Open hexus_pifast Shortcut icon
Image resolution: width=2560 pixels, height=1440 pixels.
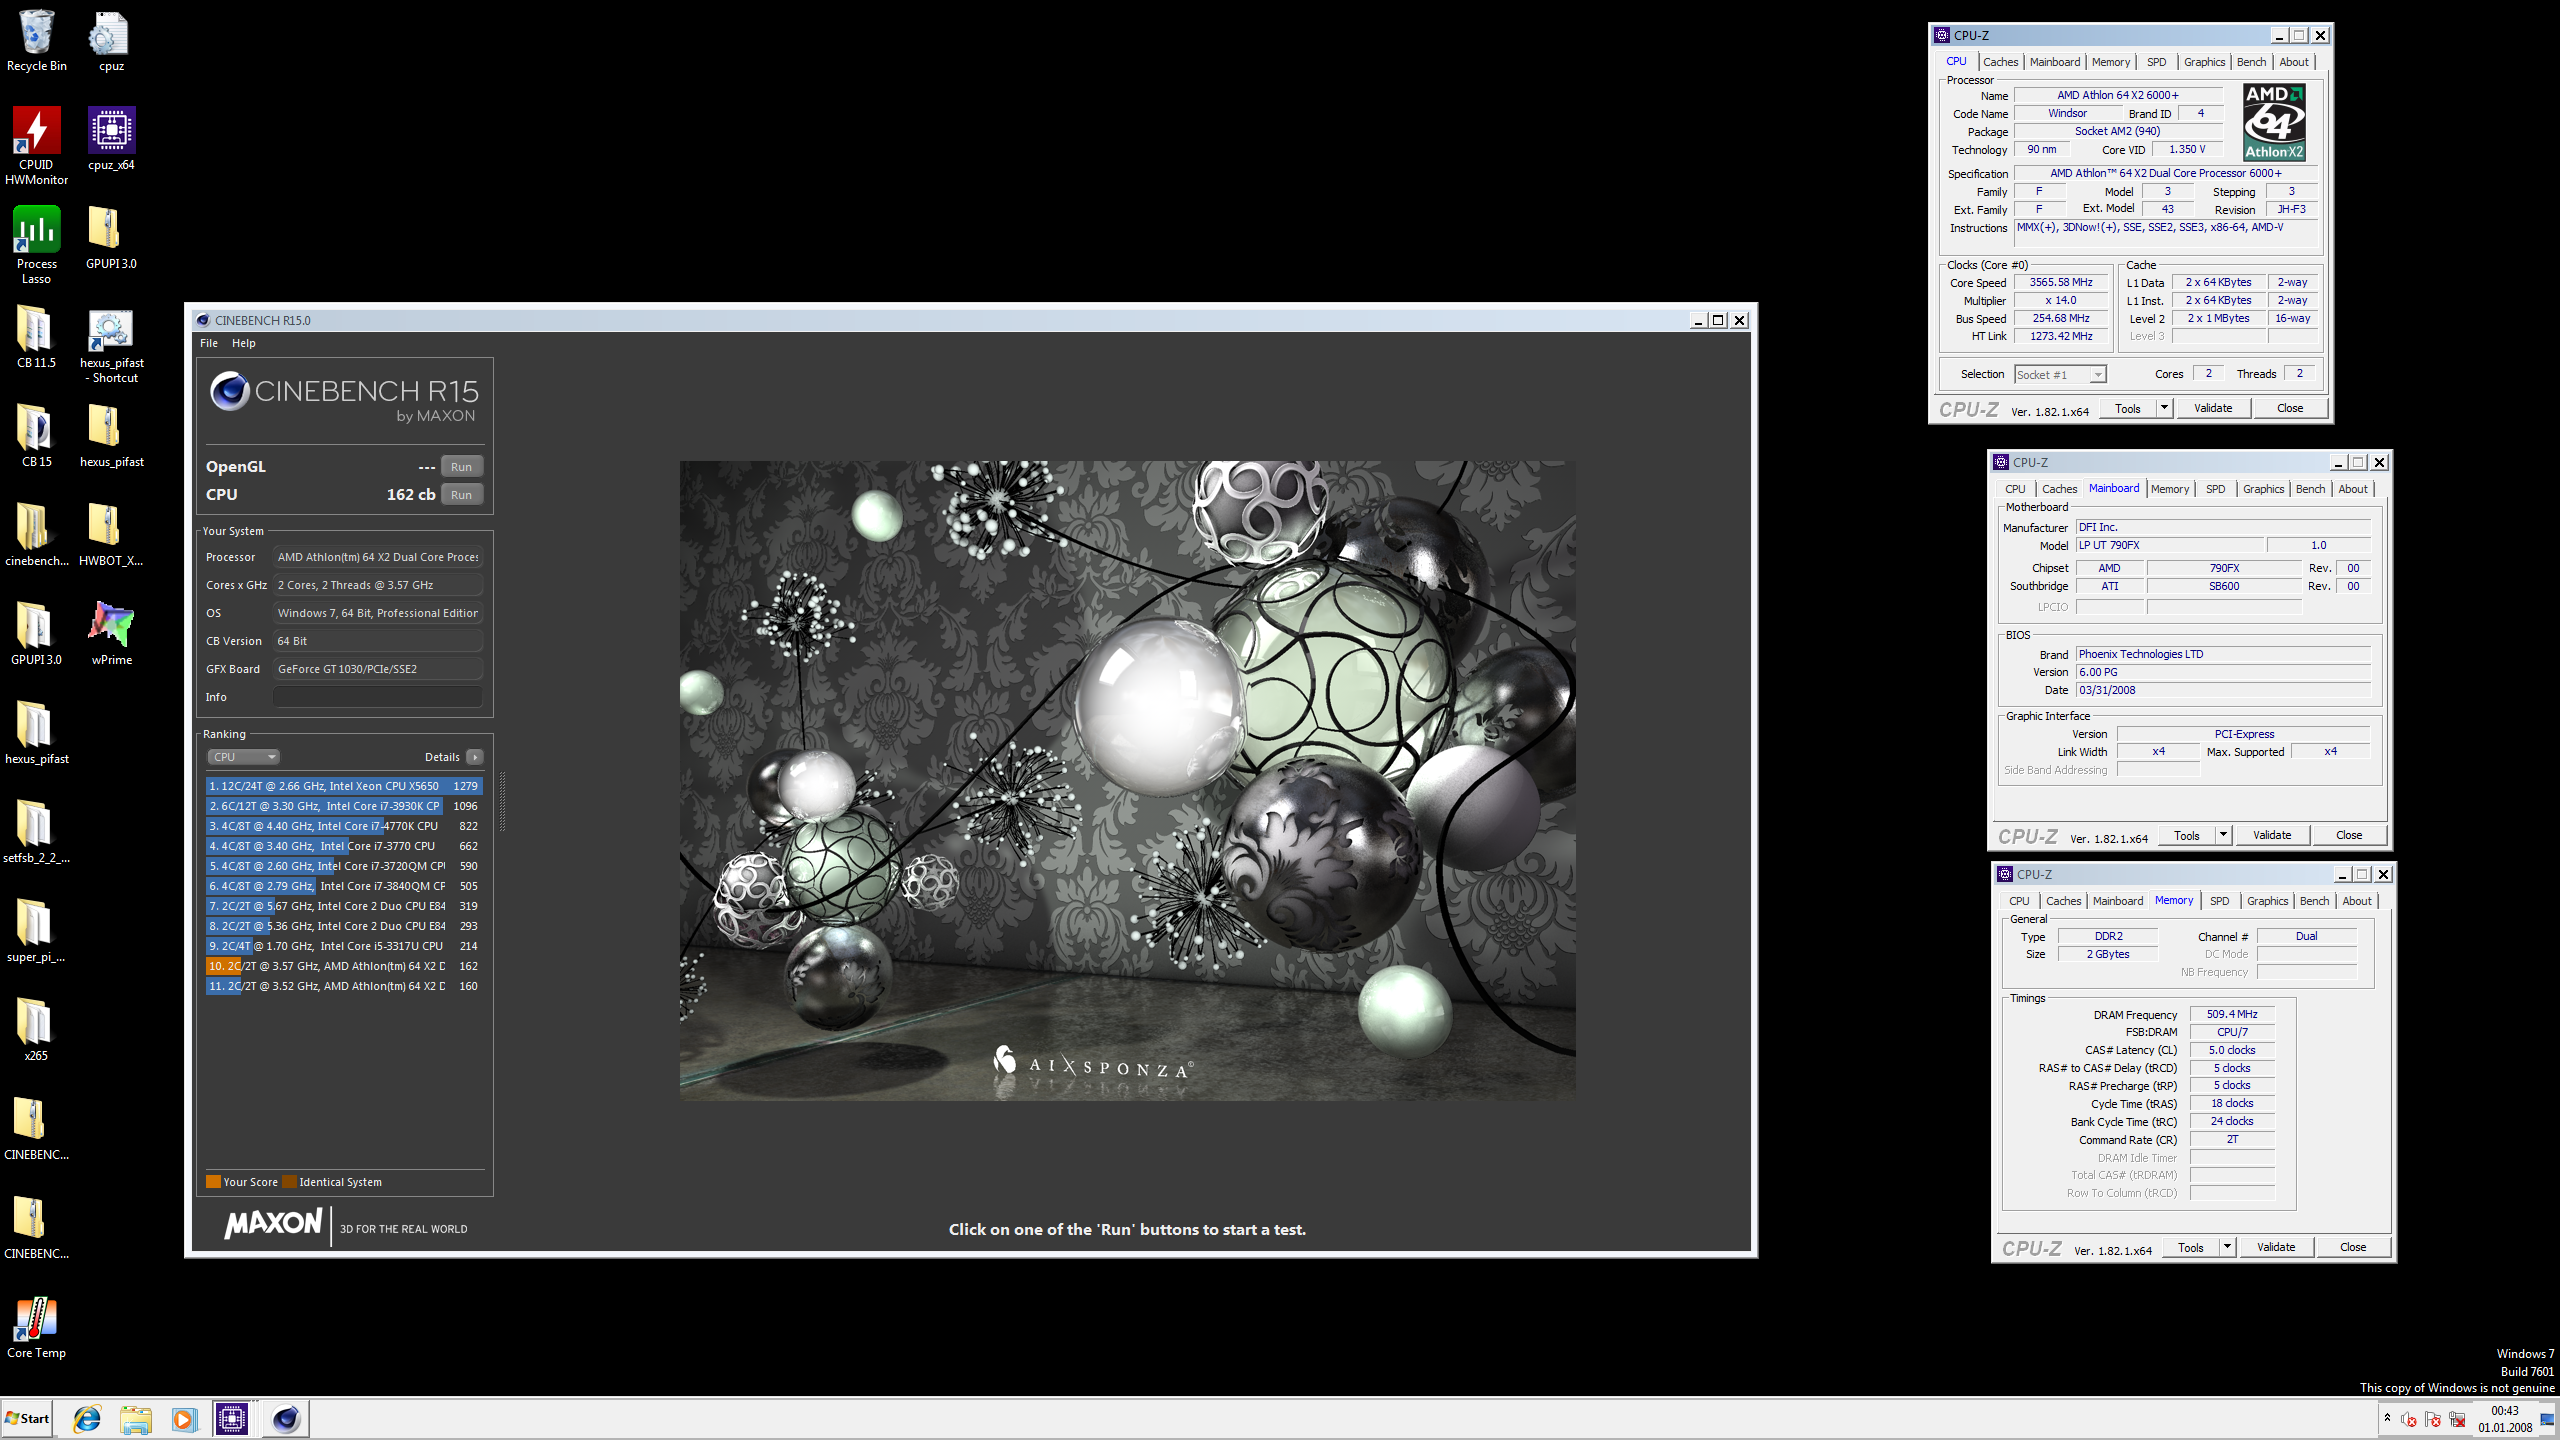(x=111, y=345)
